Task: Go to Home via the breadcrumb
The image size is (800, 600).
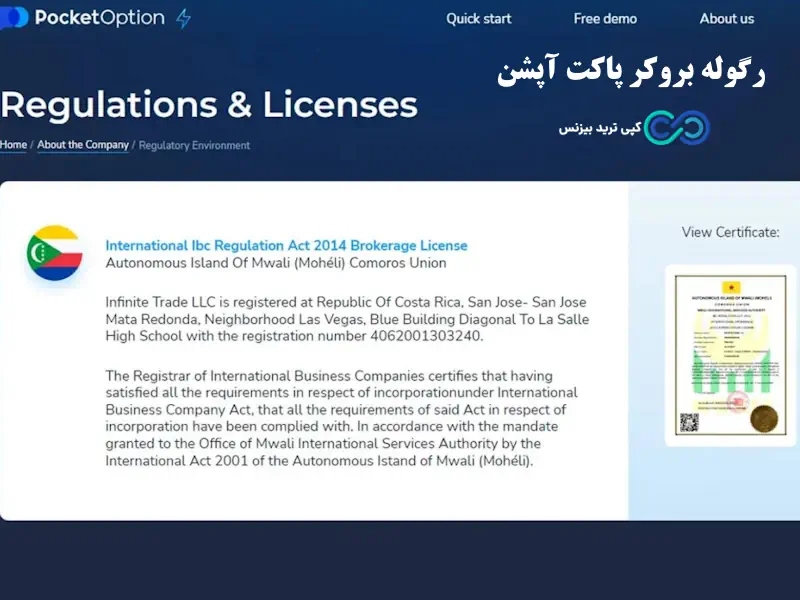Action: (x=14, y=145)
